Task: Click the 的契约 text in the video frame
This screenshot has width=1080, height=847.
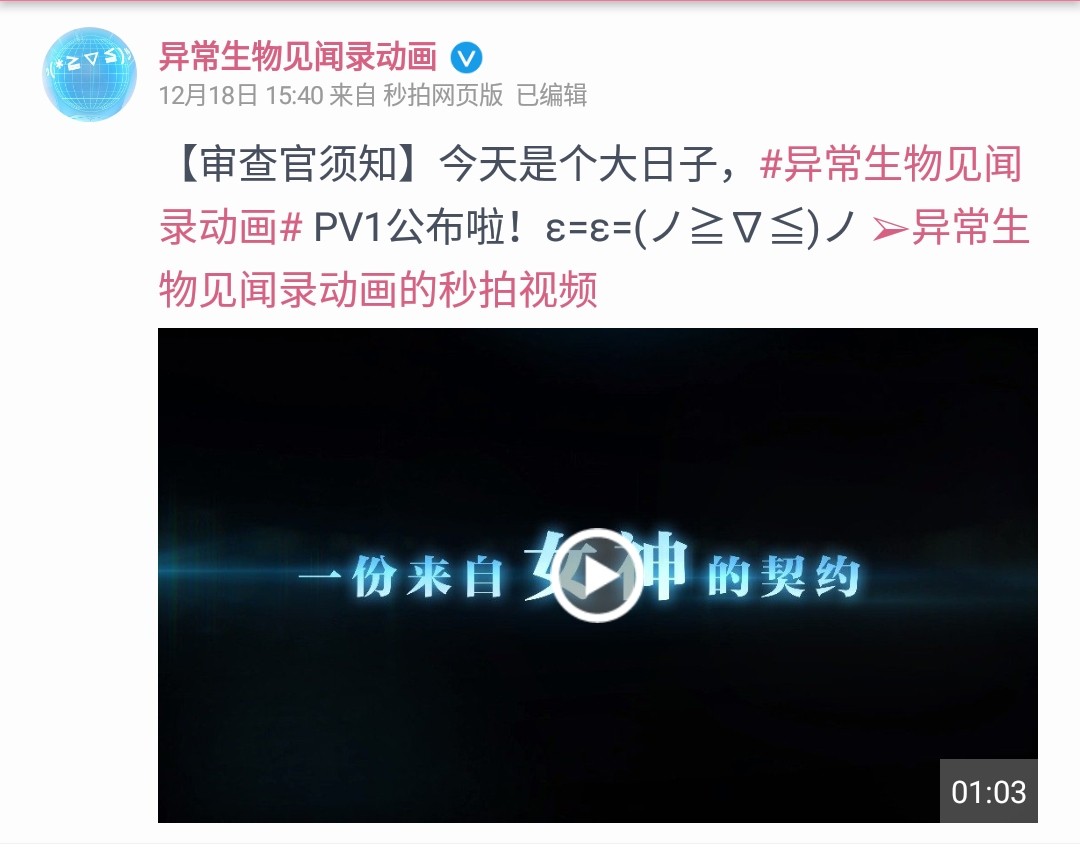Action: point(784,577)
